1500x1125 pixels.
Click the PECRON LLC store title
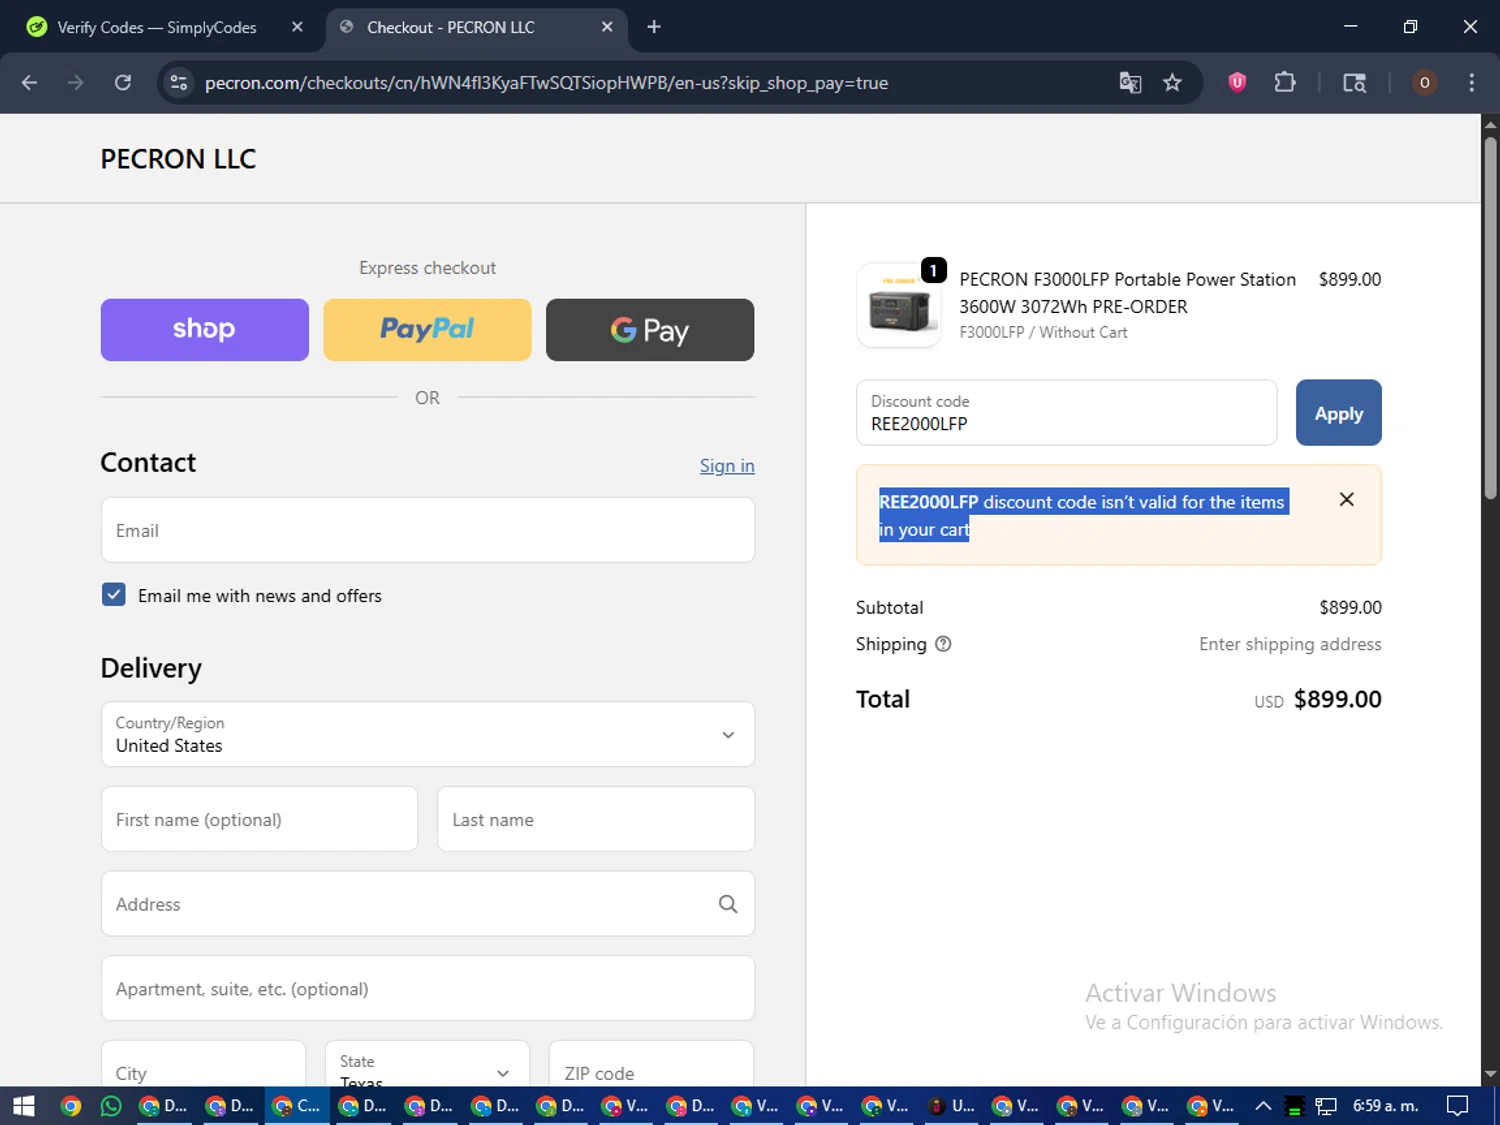[178, 159]
